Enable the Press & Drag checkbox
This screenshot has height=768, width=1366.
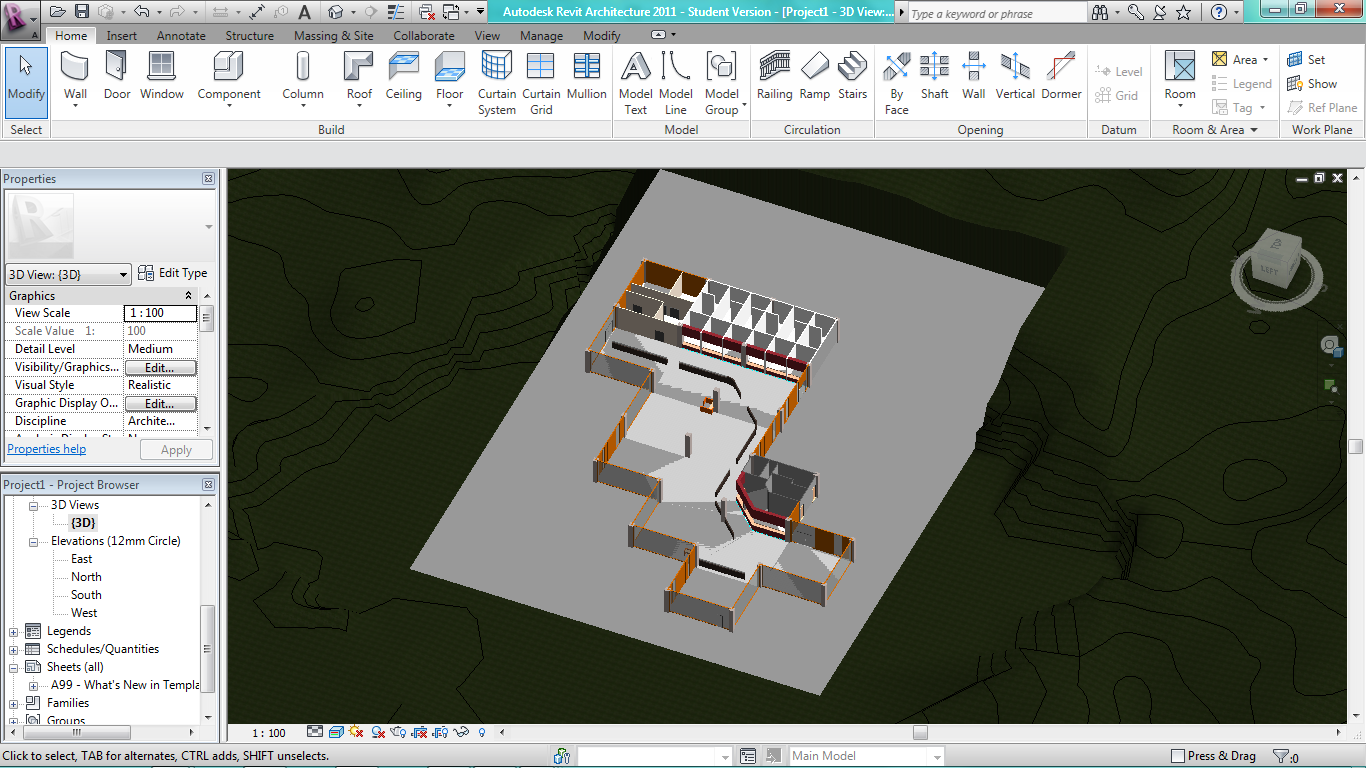[x=1178, y=757]
